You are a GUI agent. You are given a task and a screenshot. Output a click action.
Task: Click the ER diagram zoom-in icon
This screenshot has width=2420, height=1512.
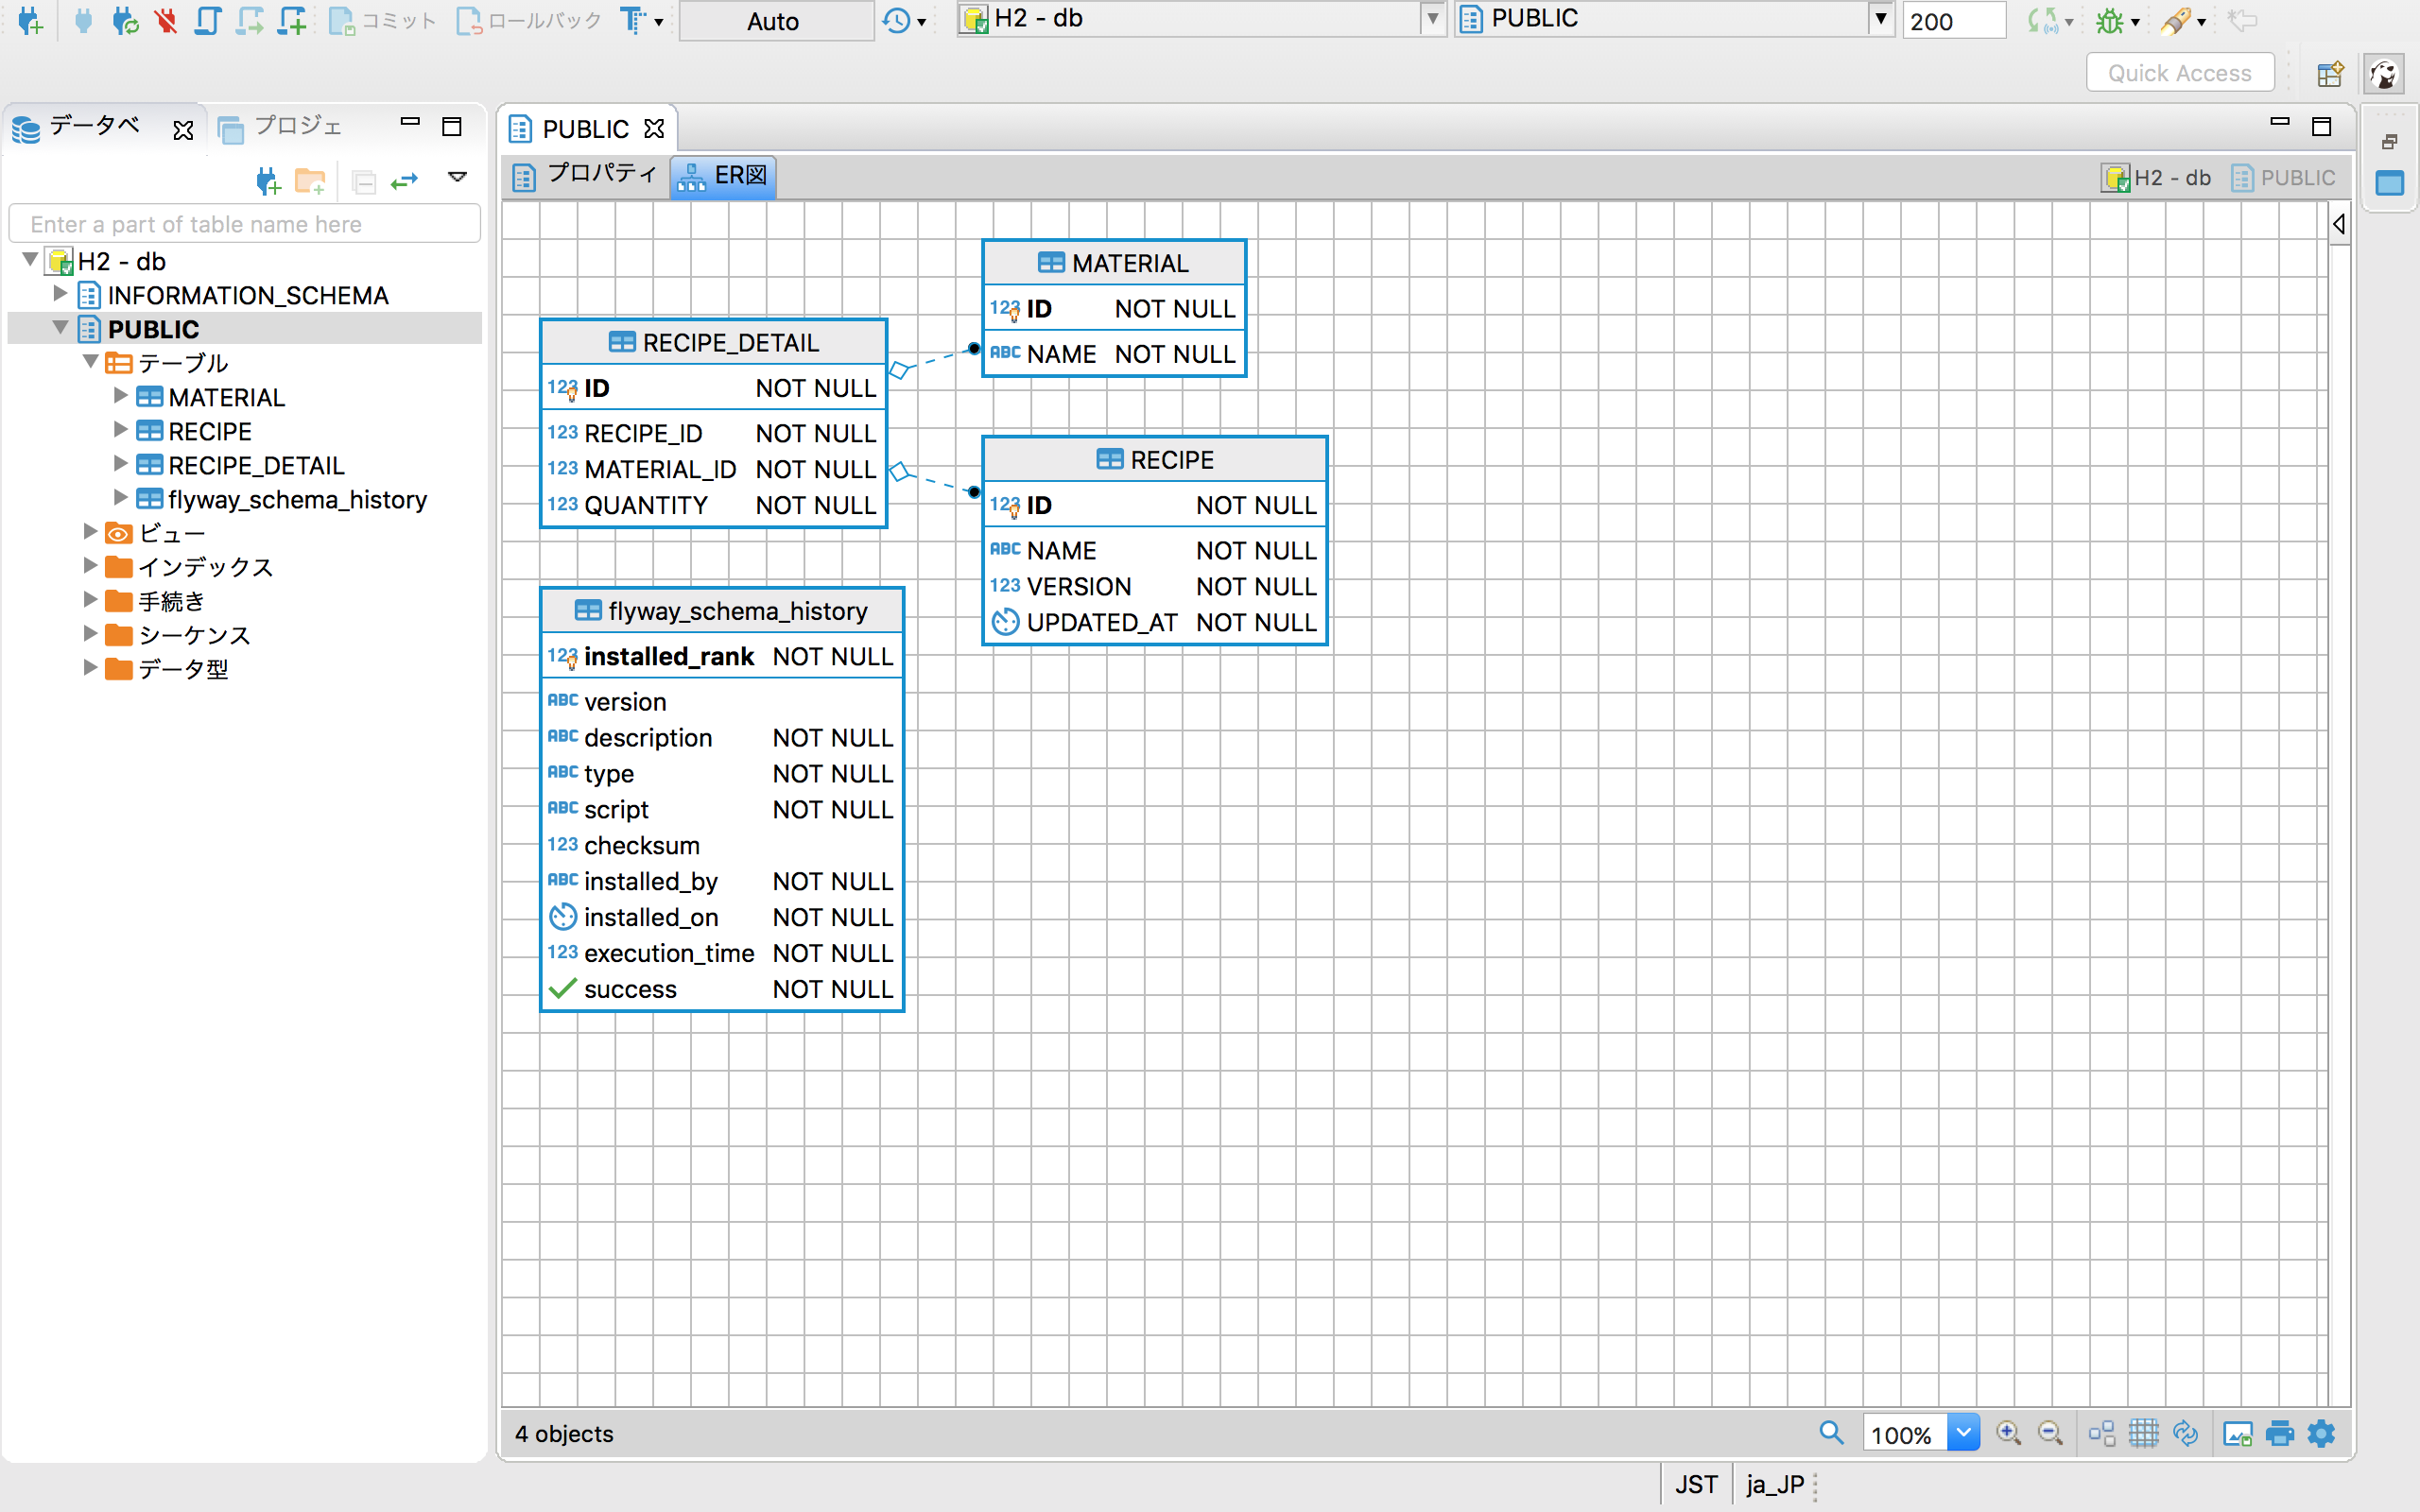[2008, 1433]
